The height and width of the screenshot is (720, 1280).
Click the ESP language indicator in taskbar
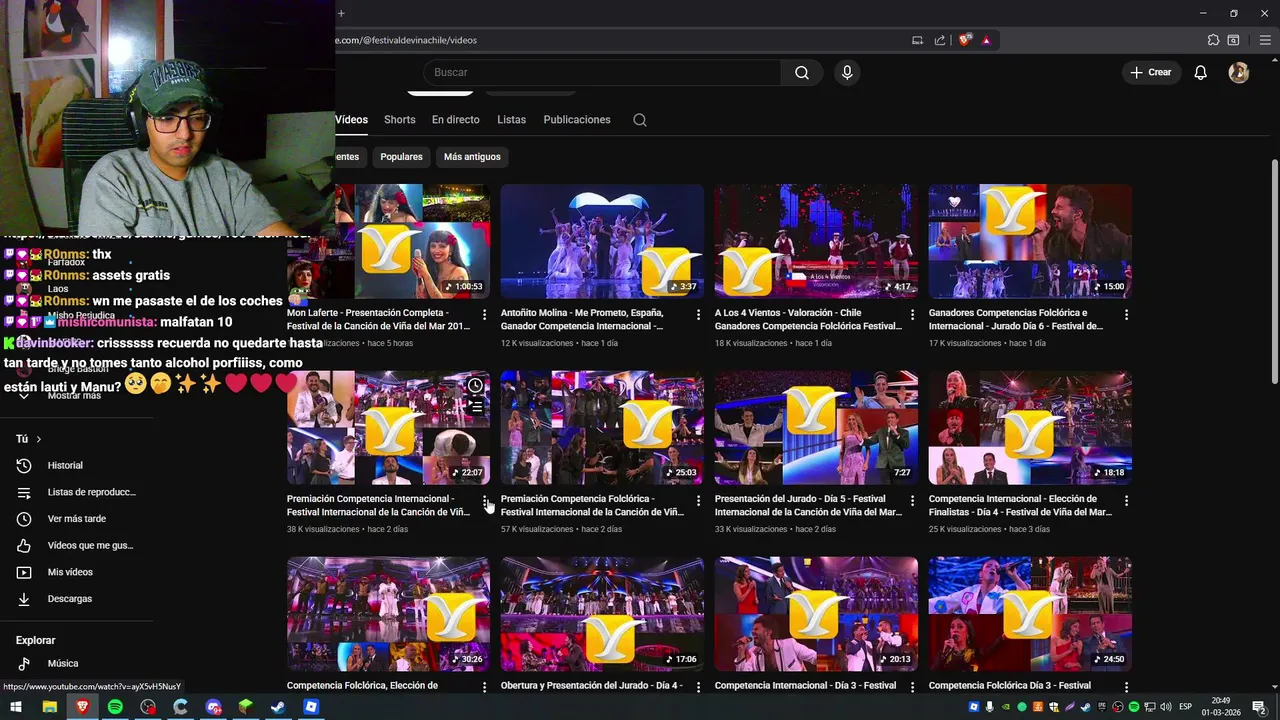[x=1186, y=707]
